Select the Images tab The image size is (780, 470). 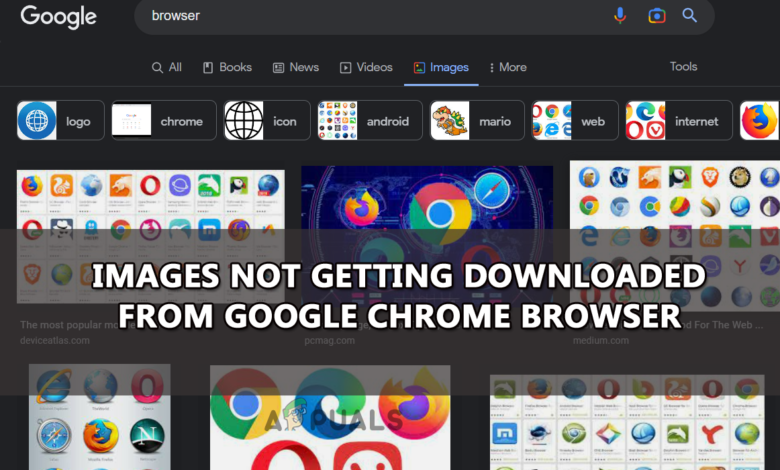[x=441, y=68]
